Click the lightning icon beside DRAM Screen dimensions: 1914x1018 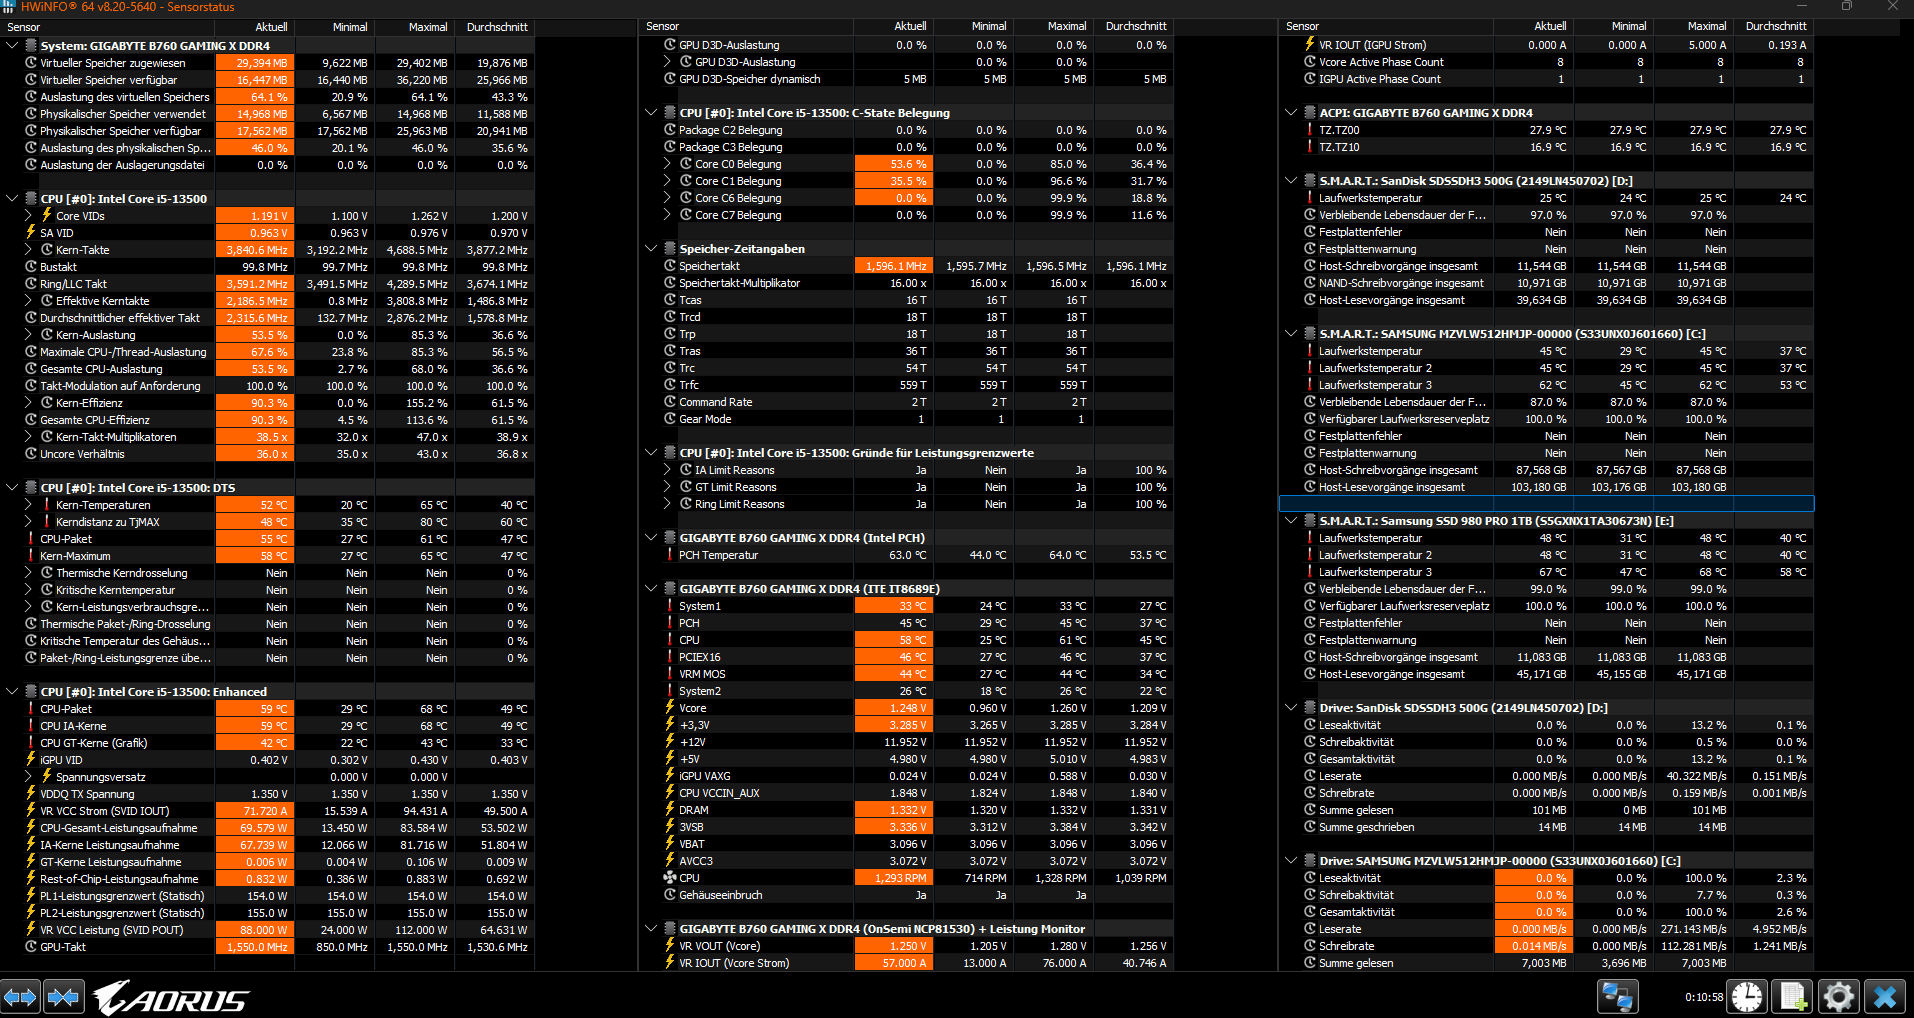pos(670,810)
